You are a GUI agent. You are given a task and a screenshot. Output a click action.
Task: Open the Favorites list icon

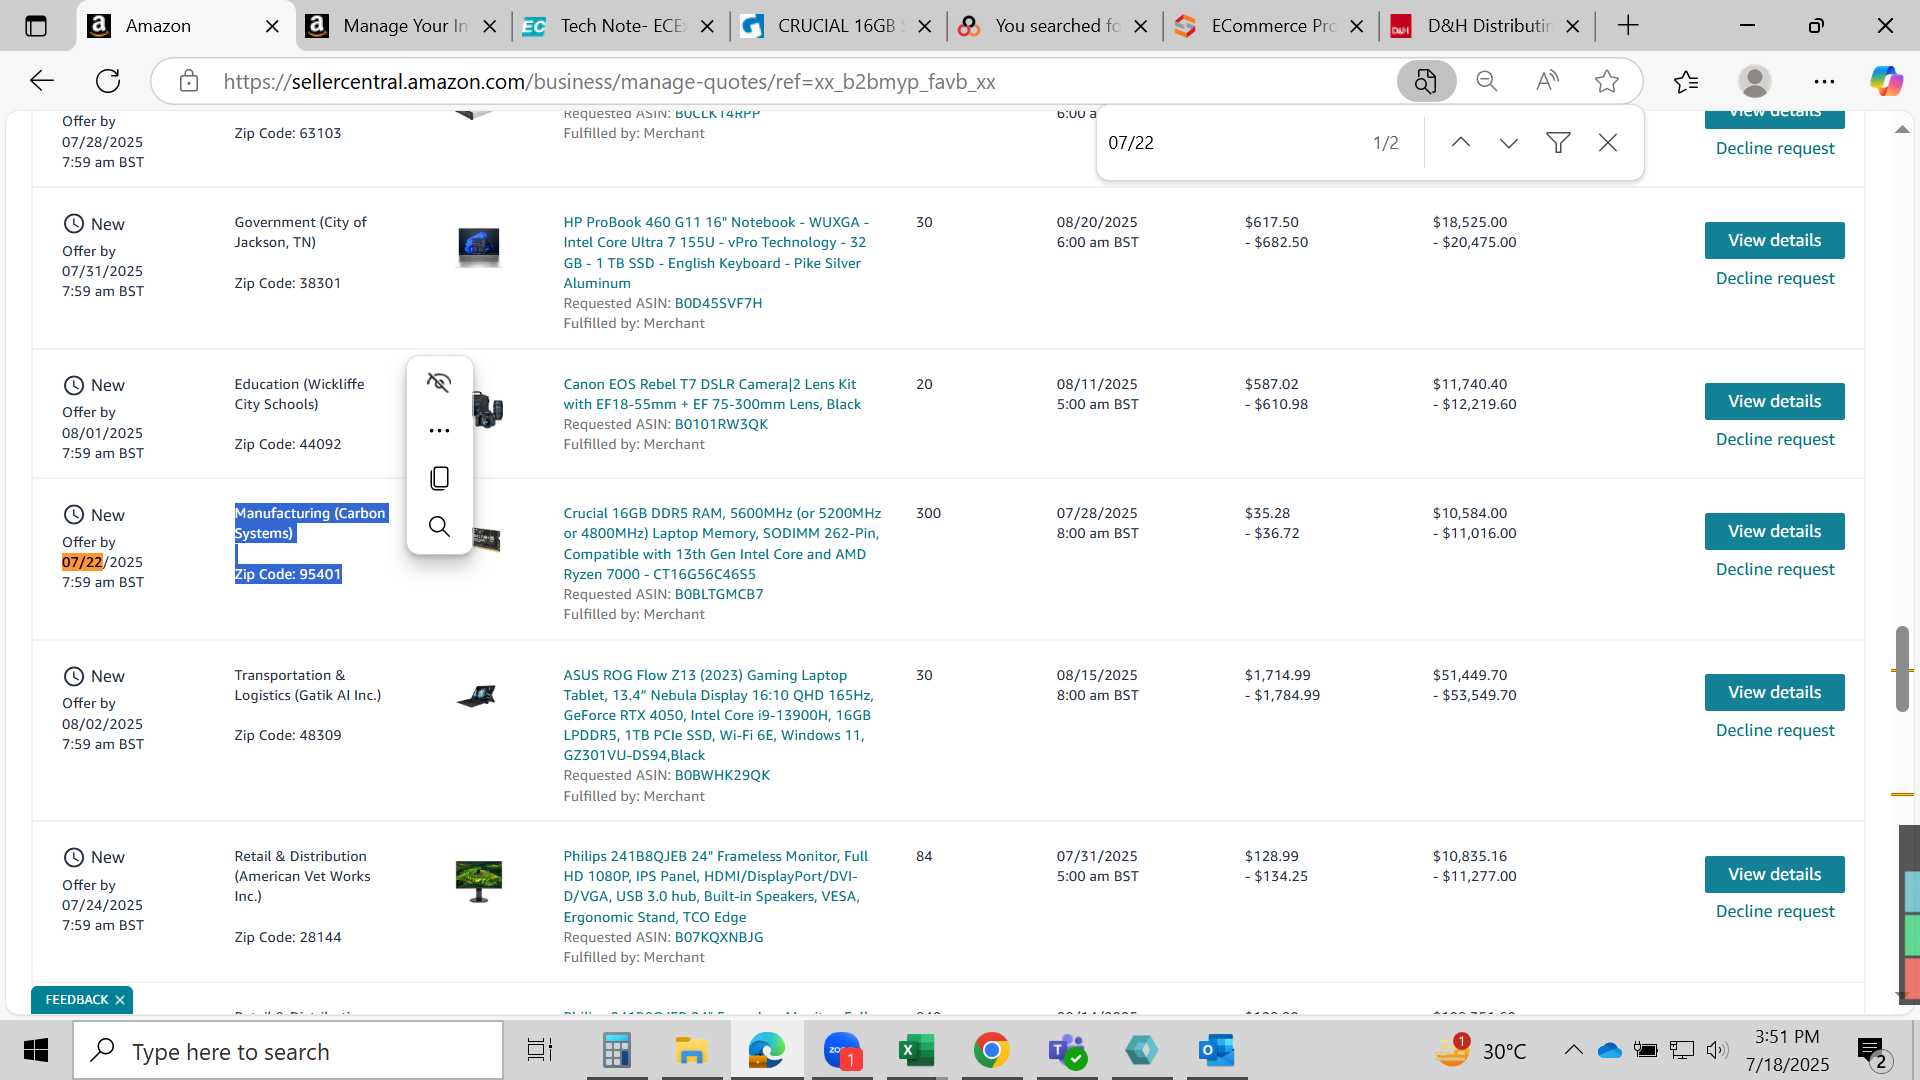tap(1686, 81)
